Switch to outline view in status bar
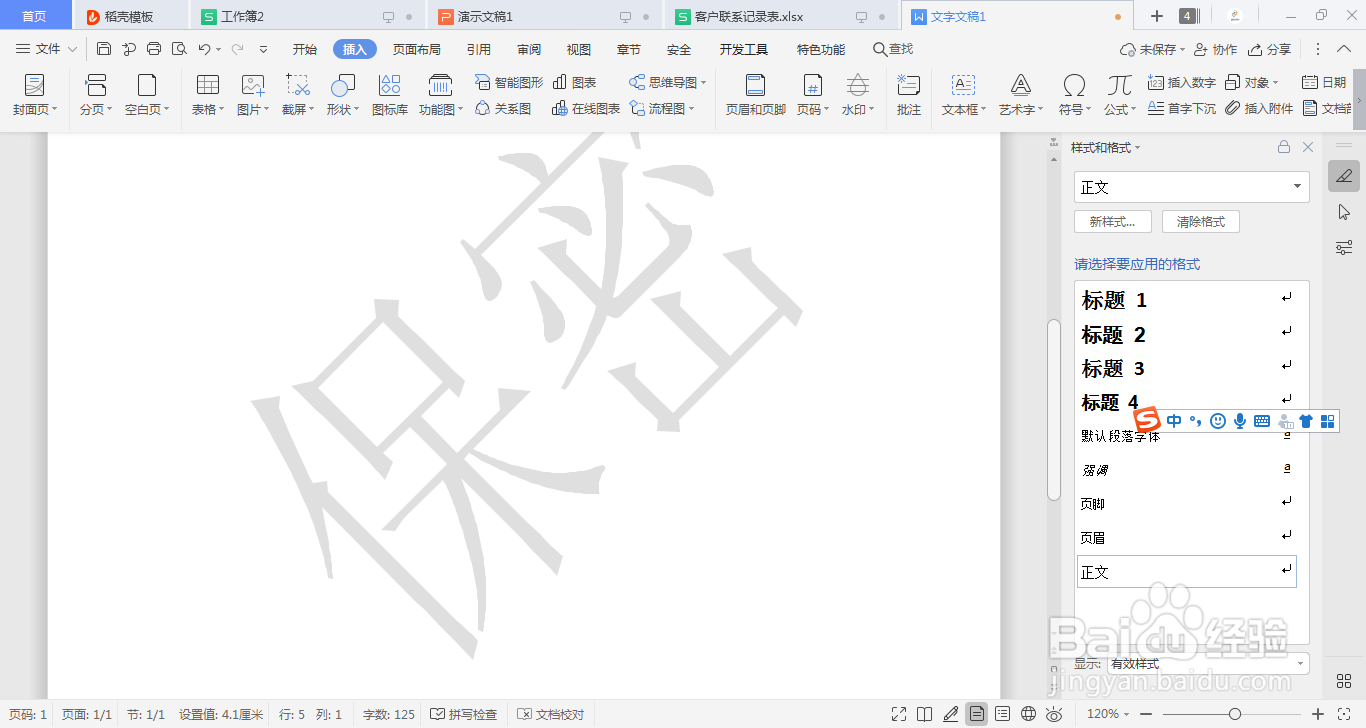 (x=1003, y=714)
